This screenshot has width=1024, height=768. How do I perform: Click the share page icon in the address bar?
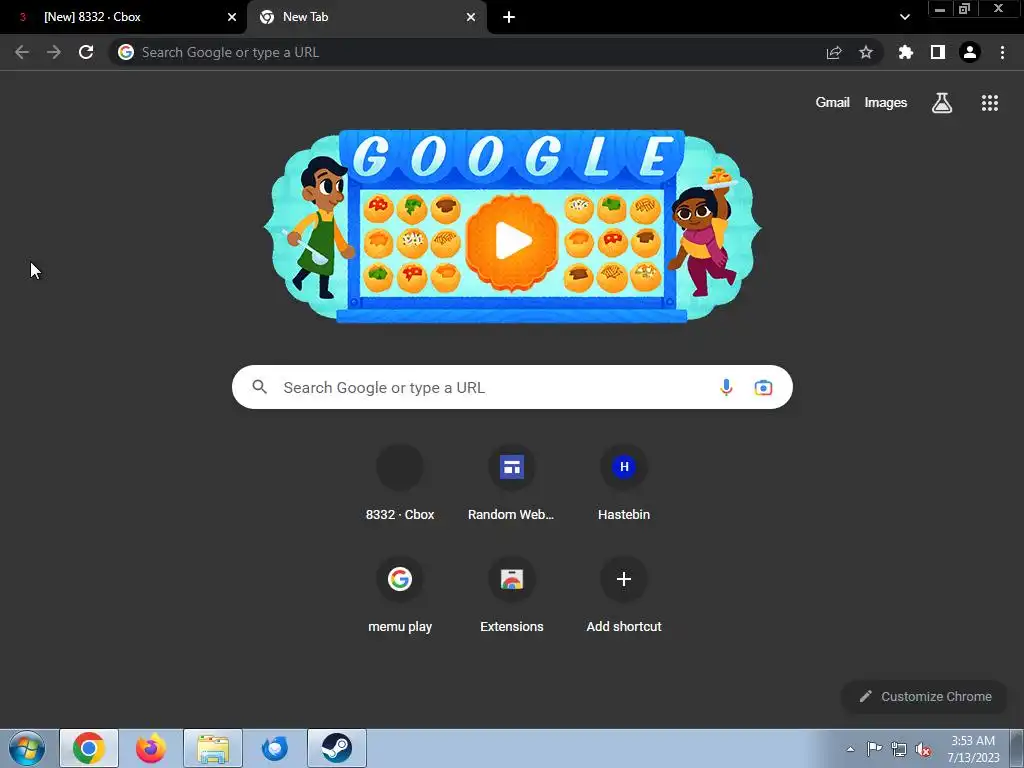point(834,52)
